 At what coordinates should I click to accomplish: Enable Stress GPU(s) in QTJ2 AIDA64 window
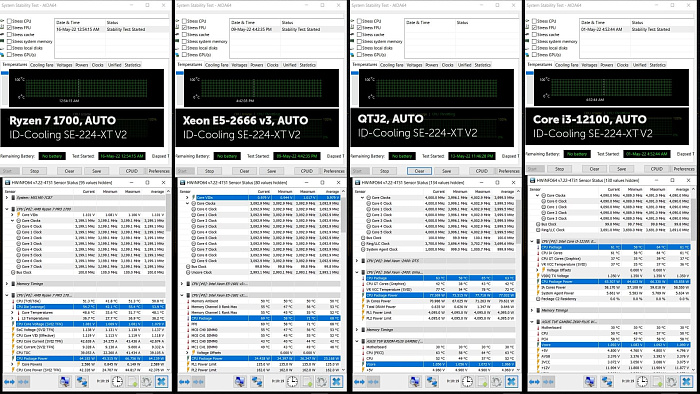(359, 54)
